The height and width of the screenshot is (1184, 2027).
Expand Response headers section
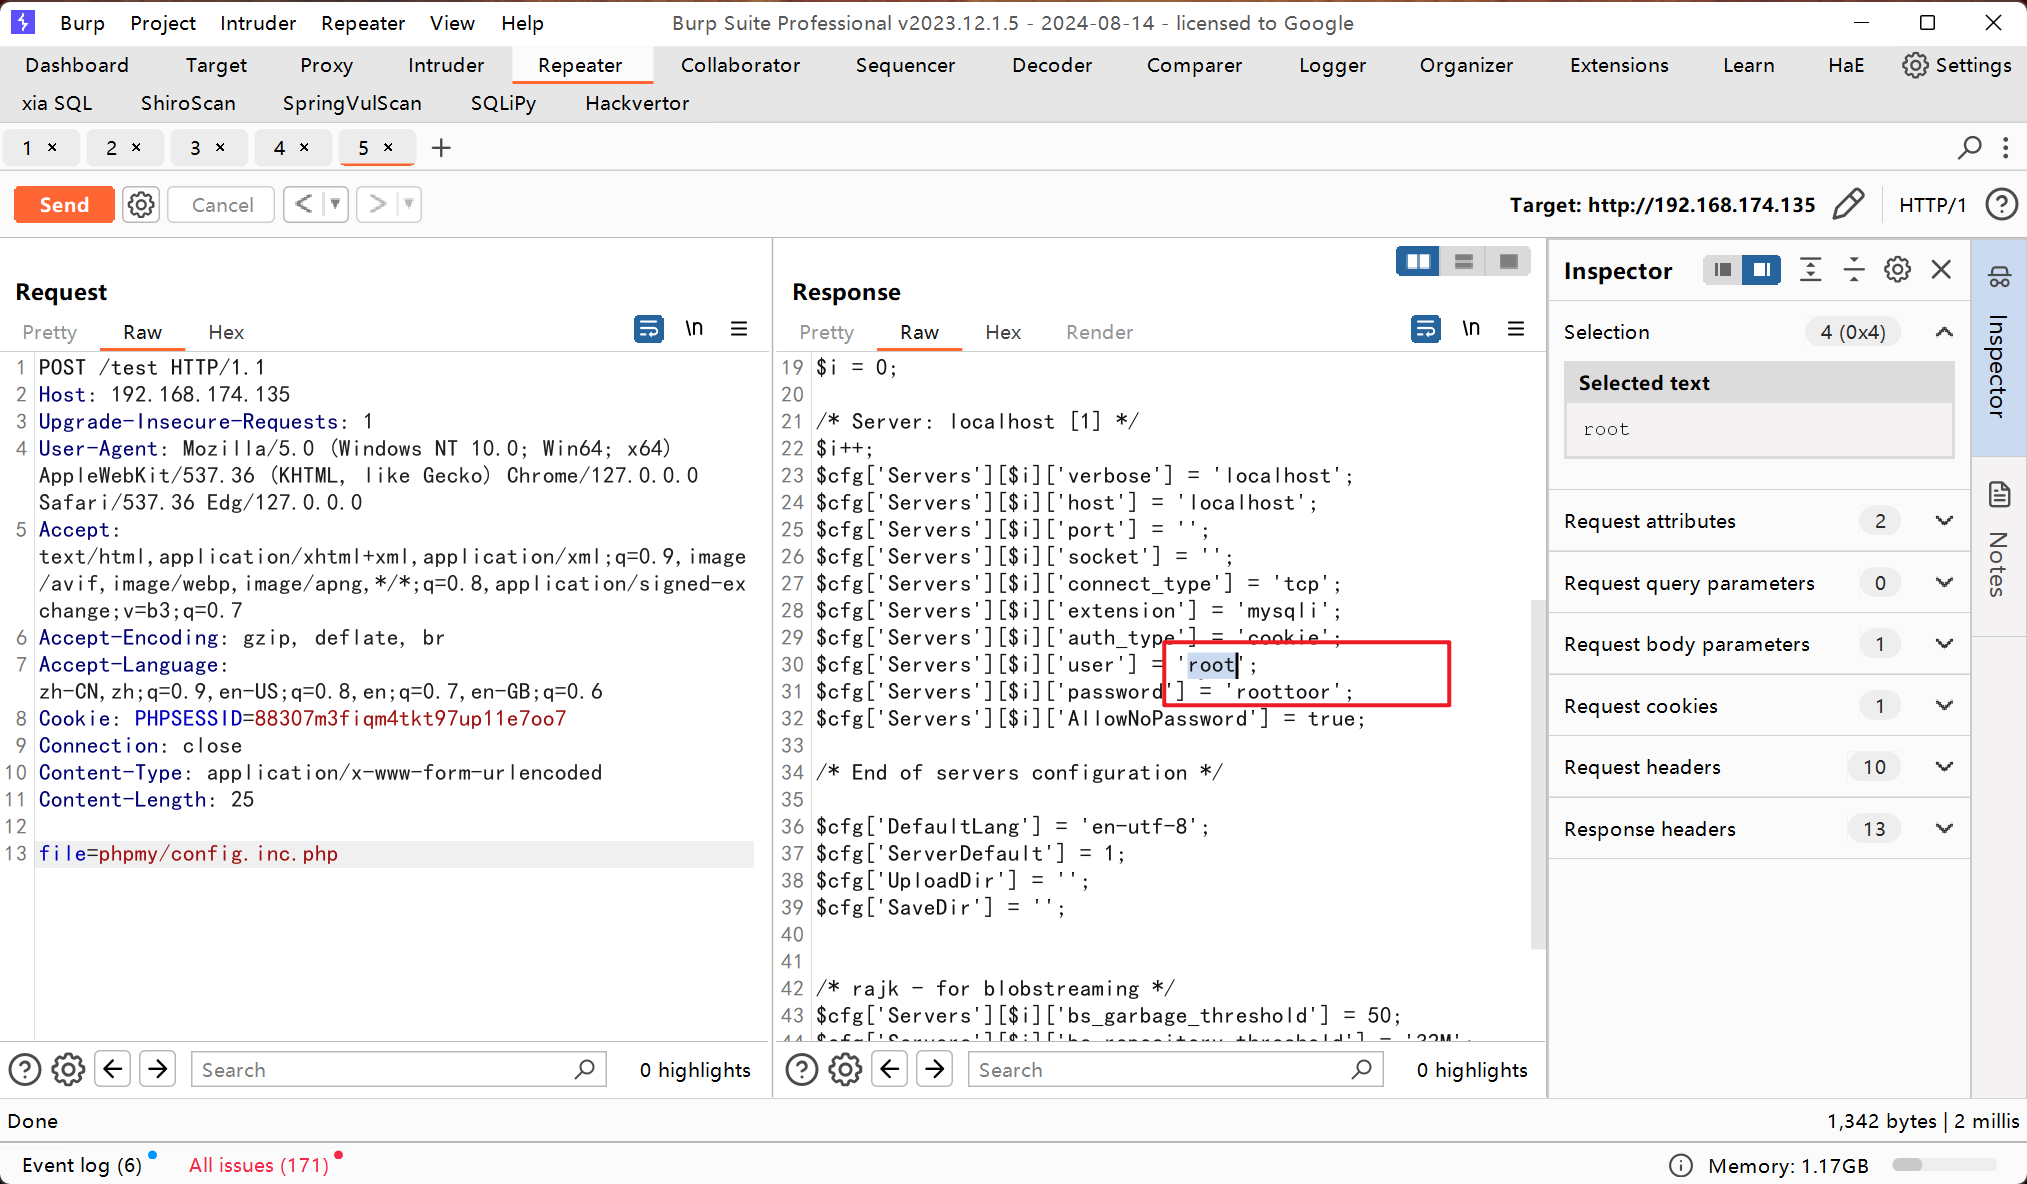1944,829
